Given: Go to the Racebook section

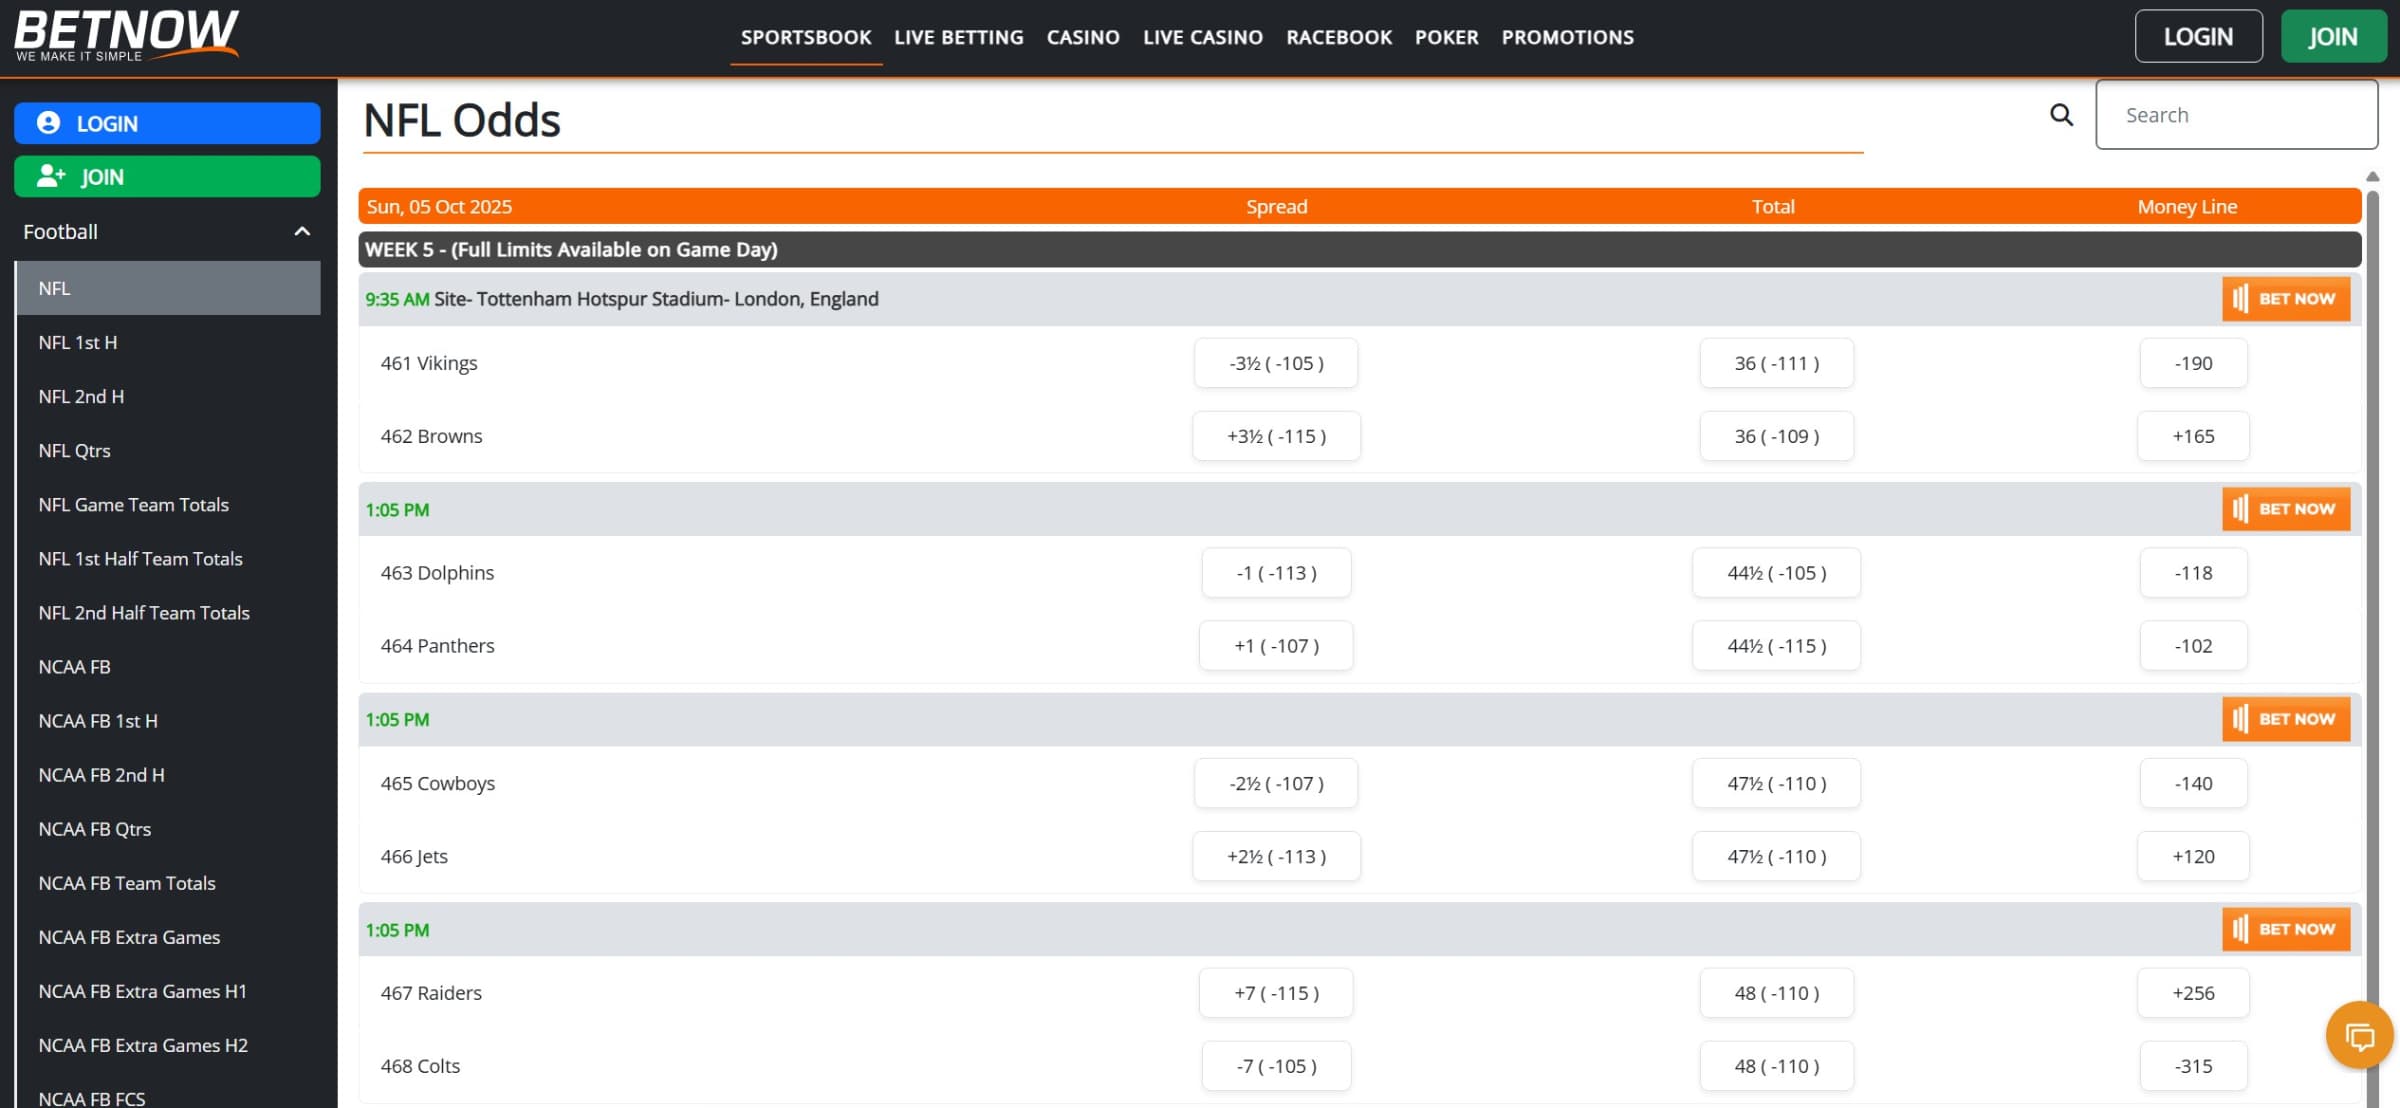Looking at the screenshot, I should pyautogui.click(x=1338, y=37).
